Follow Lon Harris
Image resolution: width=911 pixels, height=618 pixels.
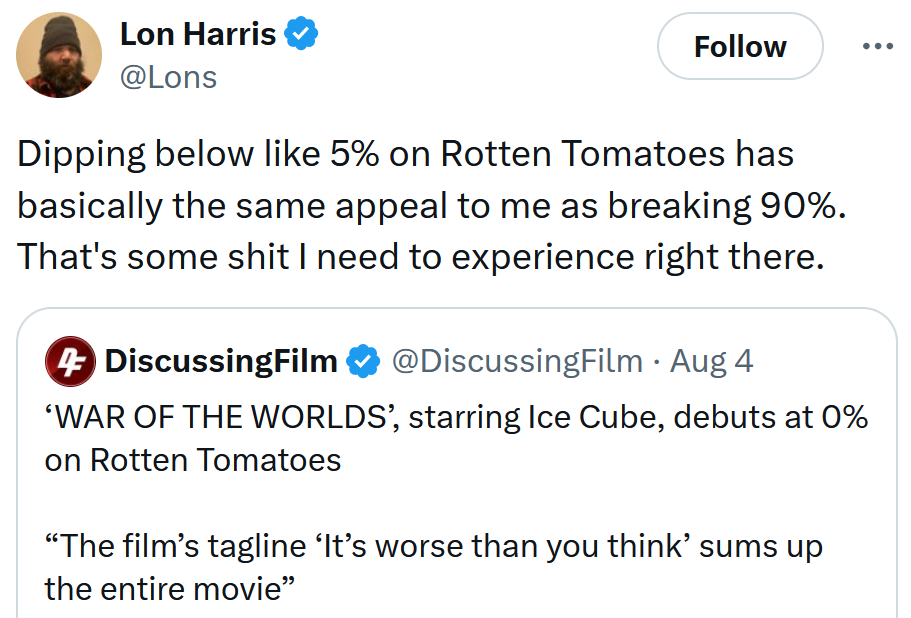click(740, 47)
